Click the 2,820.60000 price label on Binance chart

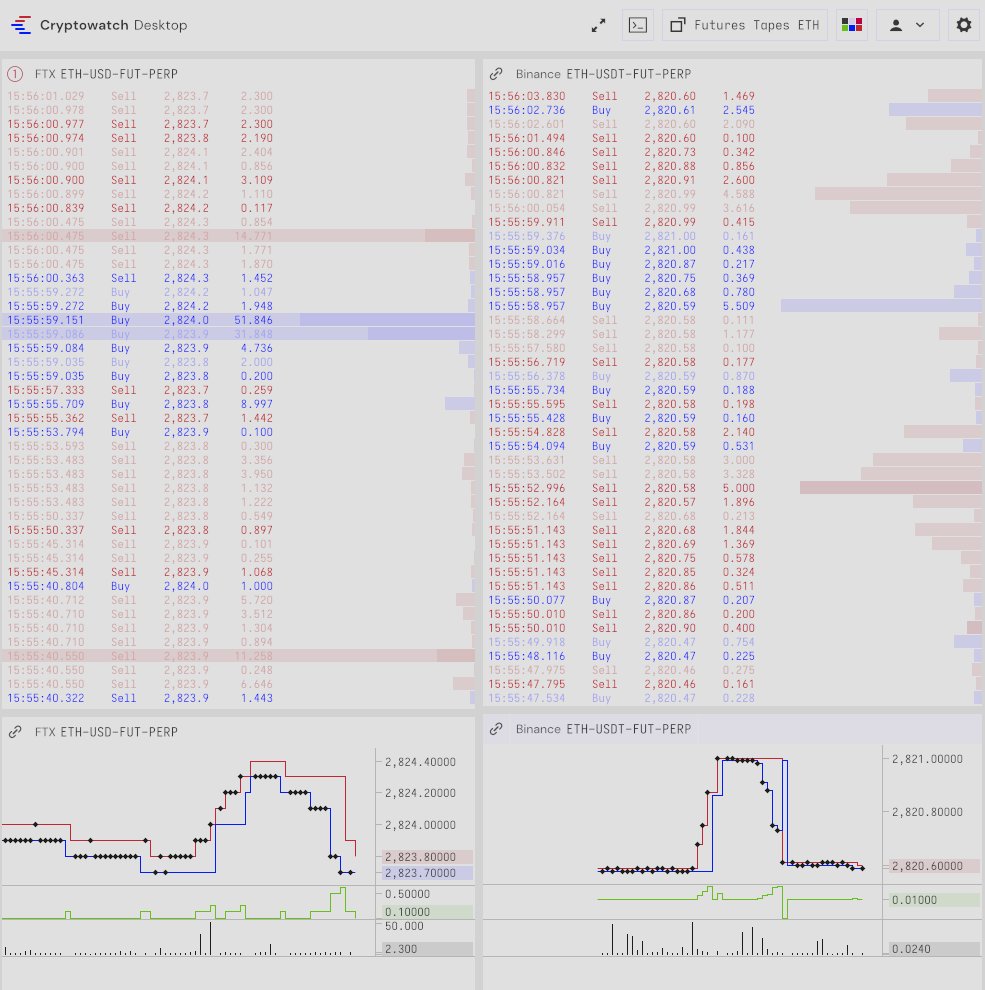(934, 866)
